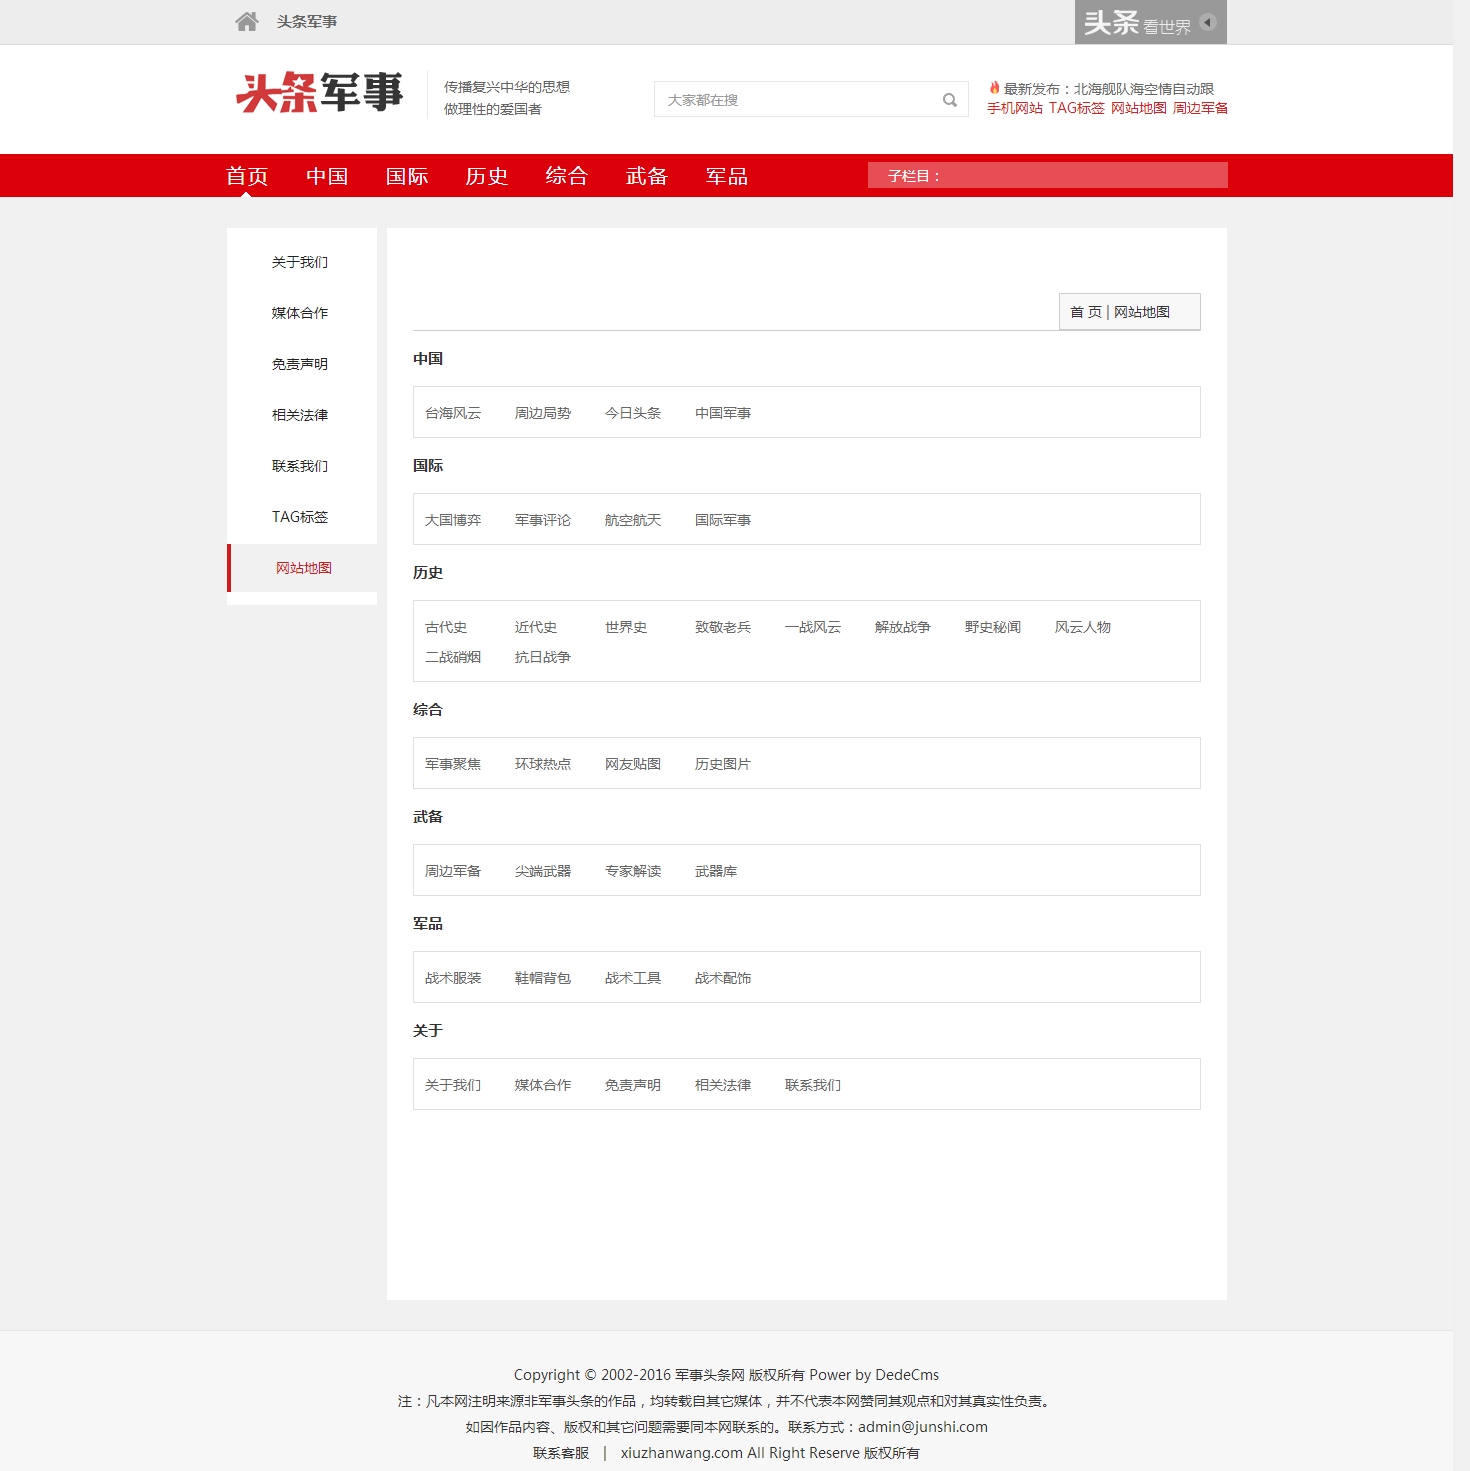Open the 近代史 category link

(x=536, y=627)
